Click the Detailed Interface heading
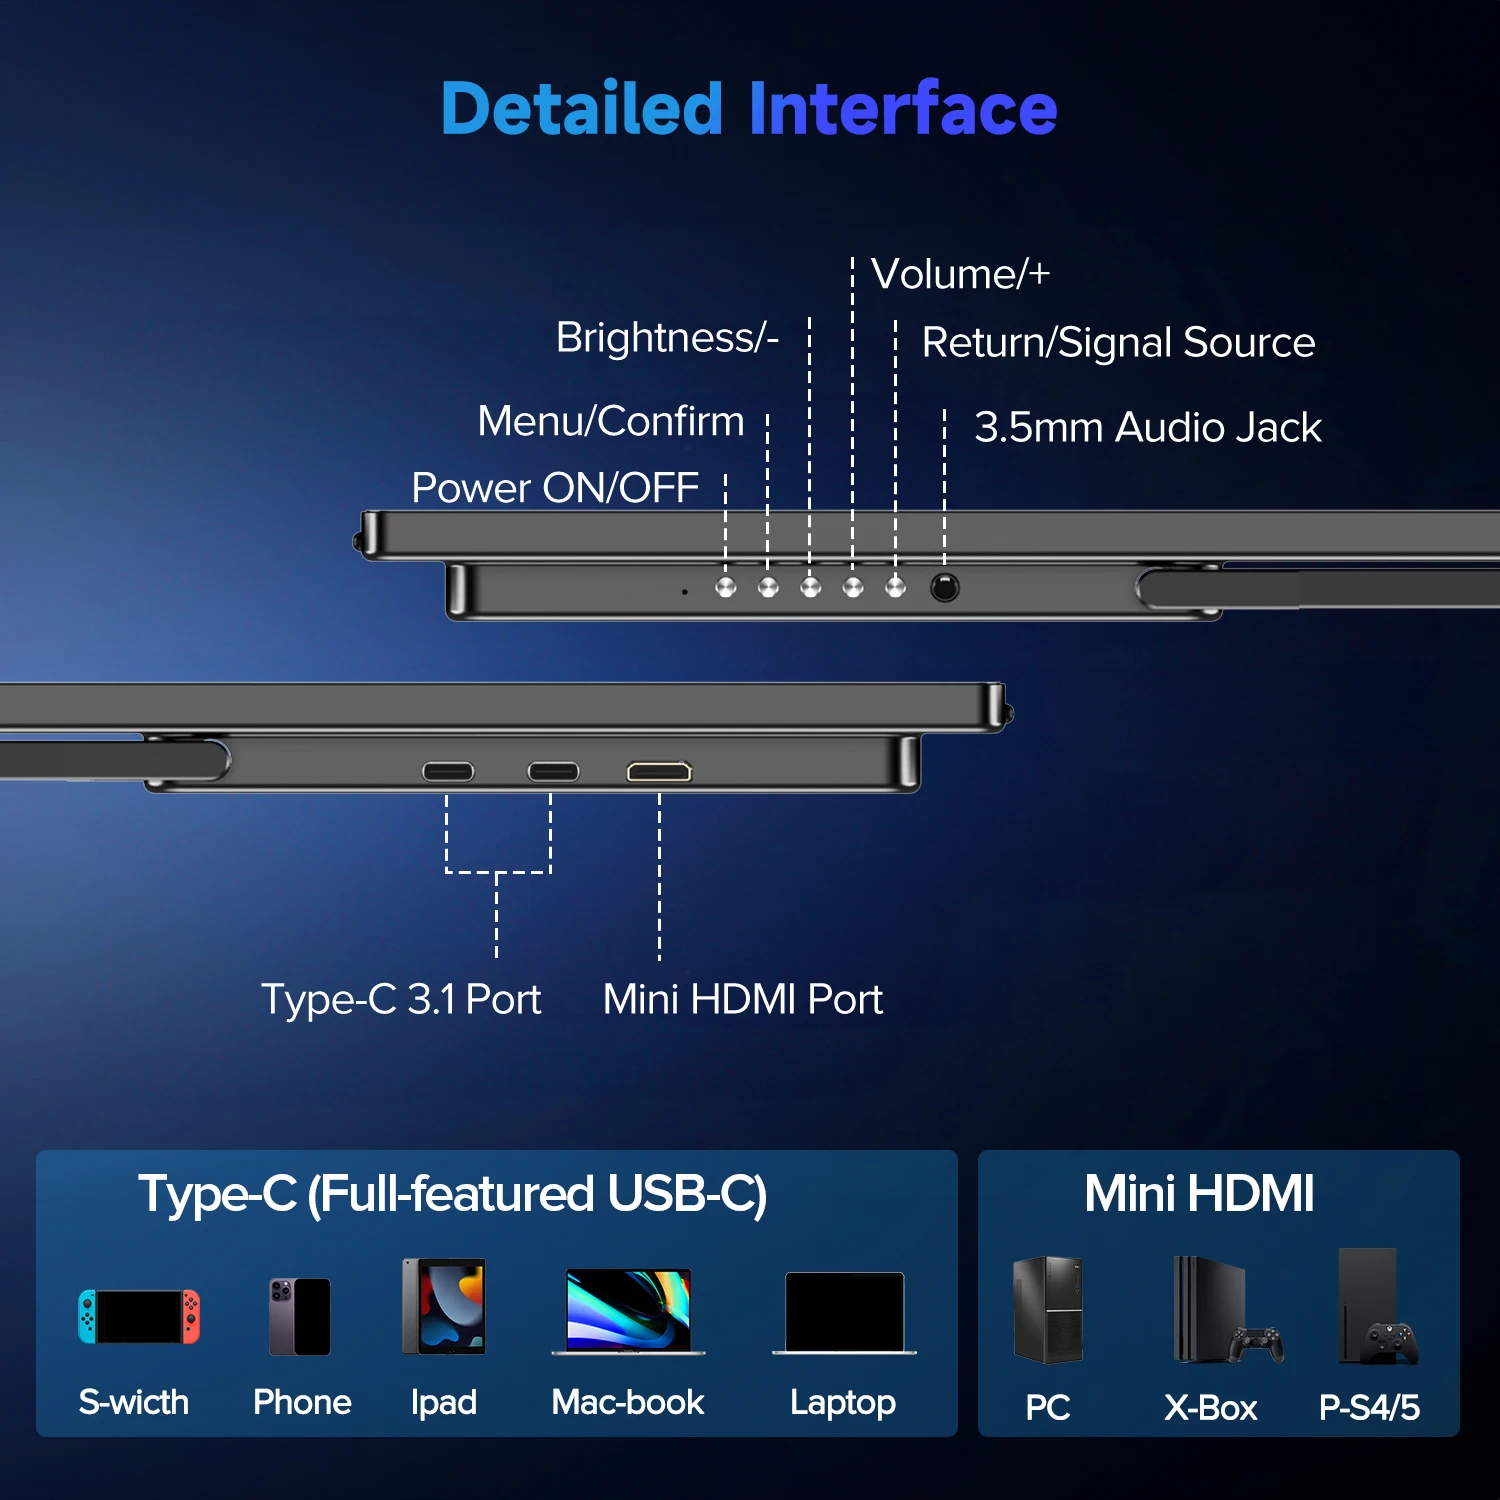1500x1500 pixels. pyautogui.click(x=748, y=110)
